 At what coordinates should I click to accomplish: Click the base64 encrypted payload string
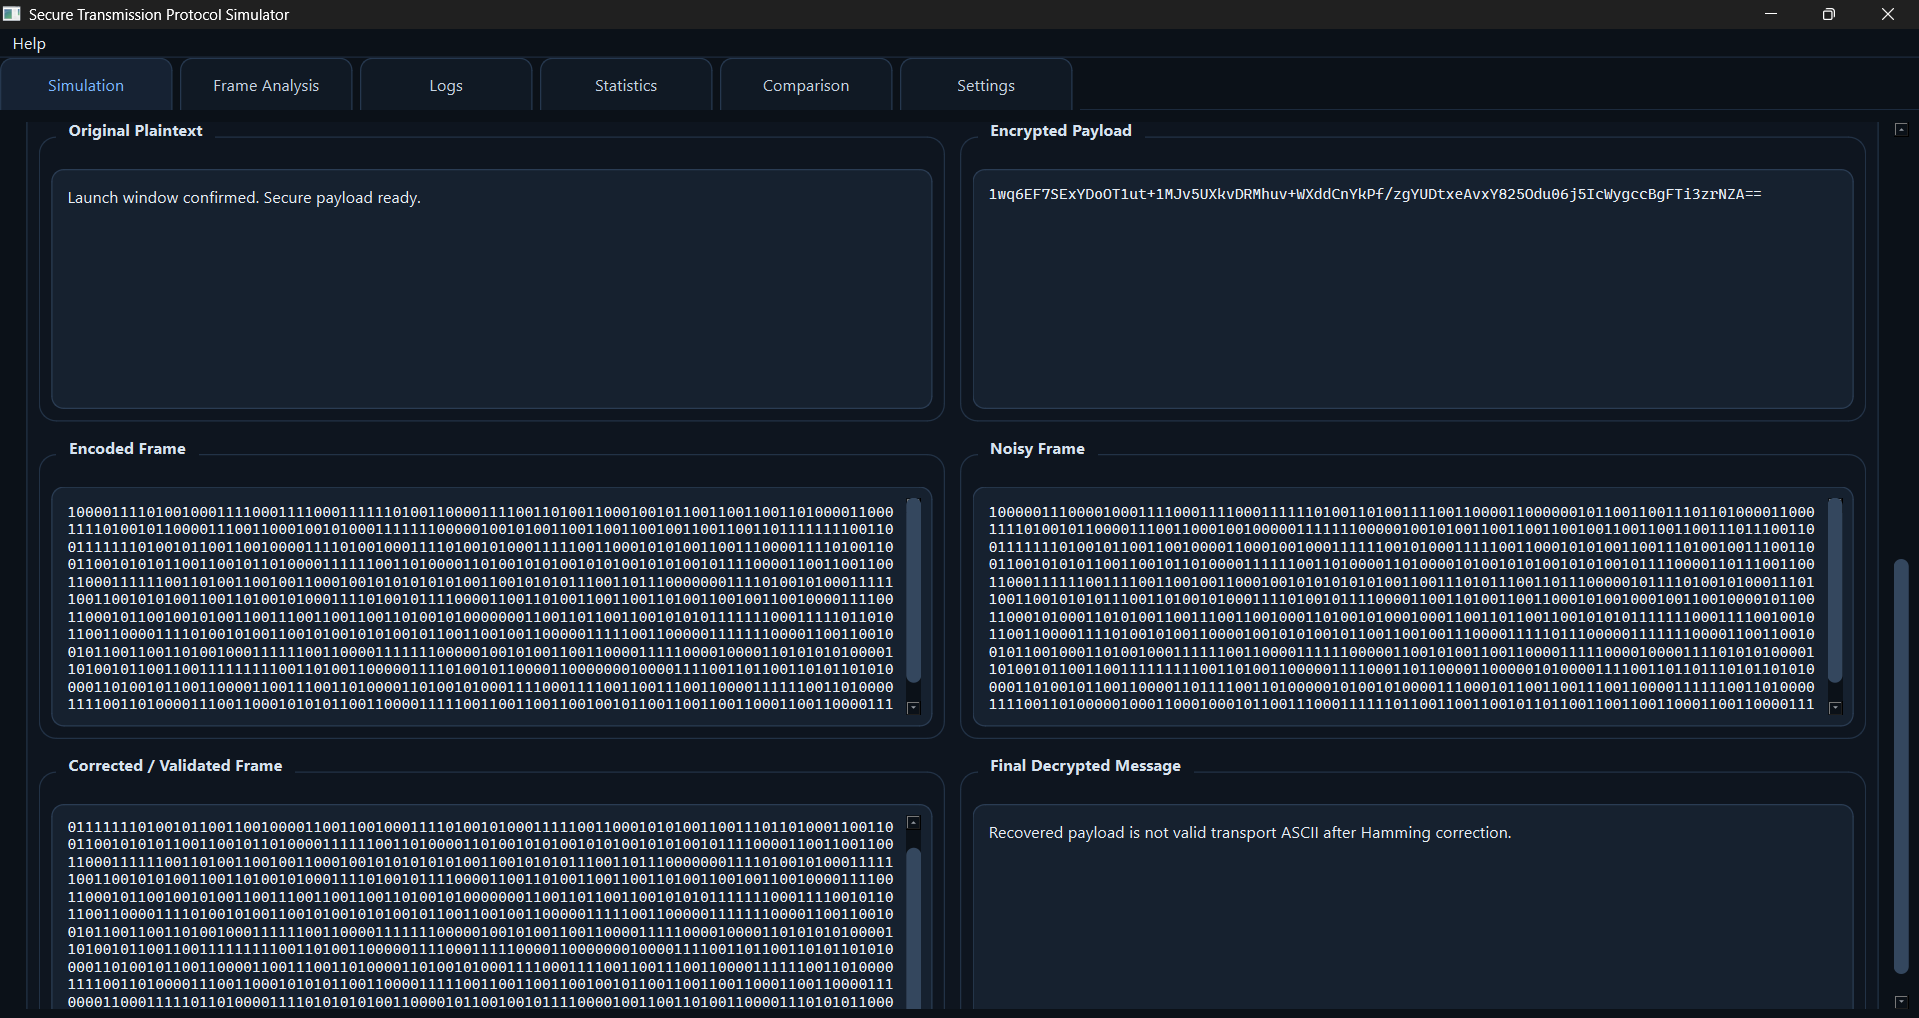coord(1375,194)
